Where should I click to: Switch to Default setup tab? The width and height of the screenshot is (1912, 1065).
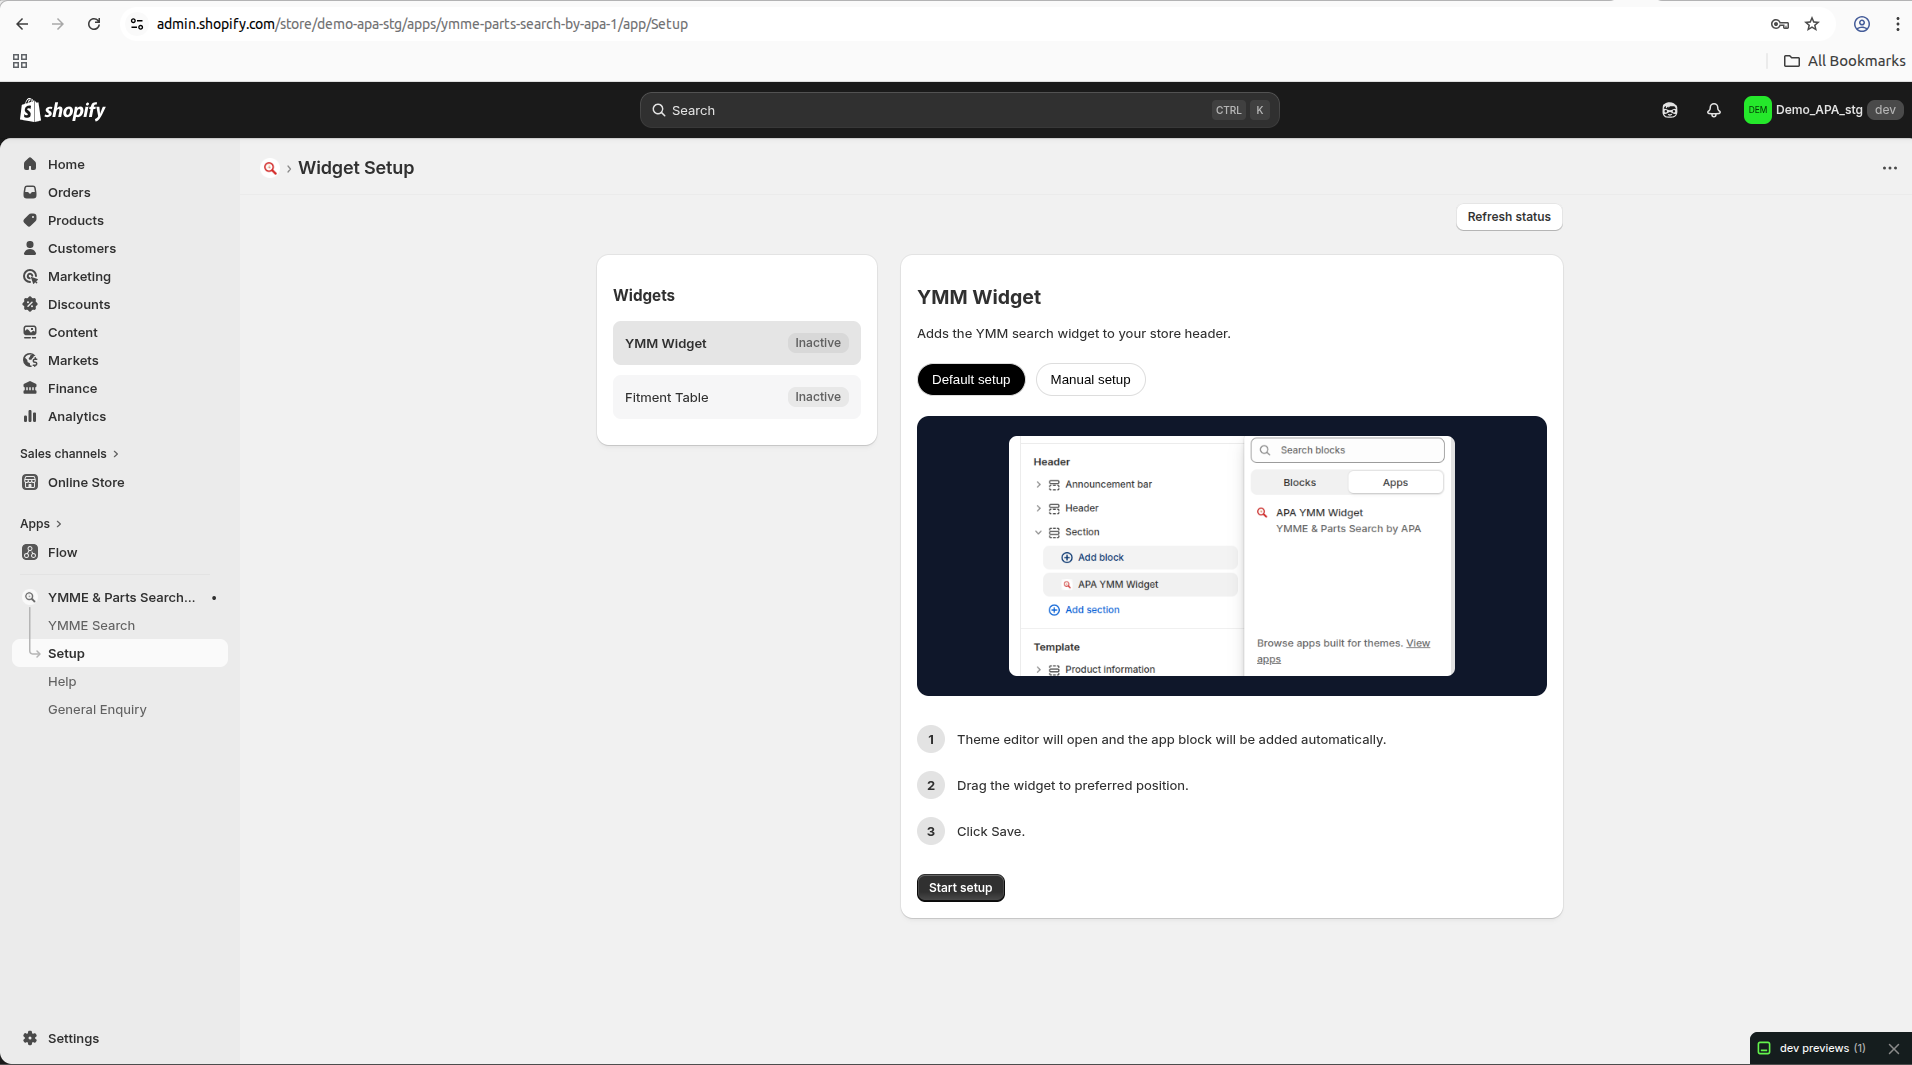(x=970, y=380)
